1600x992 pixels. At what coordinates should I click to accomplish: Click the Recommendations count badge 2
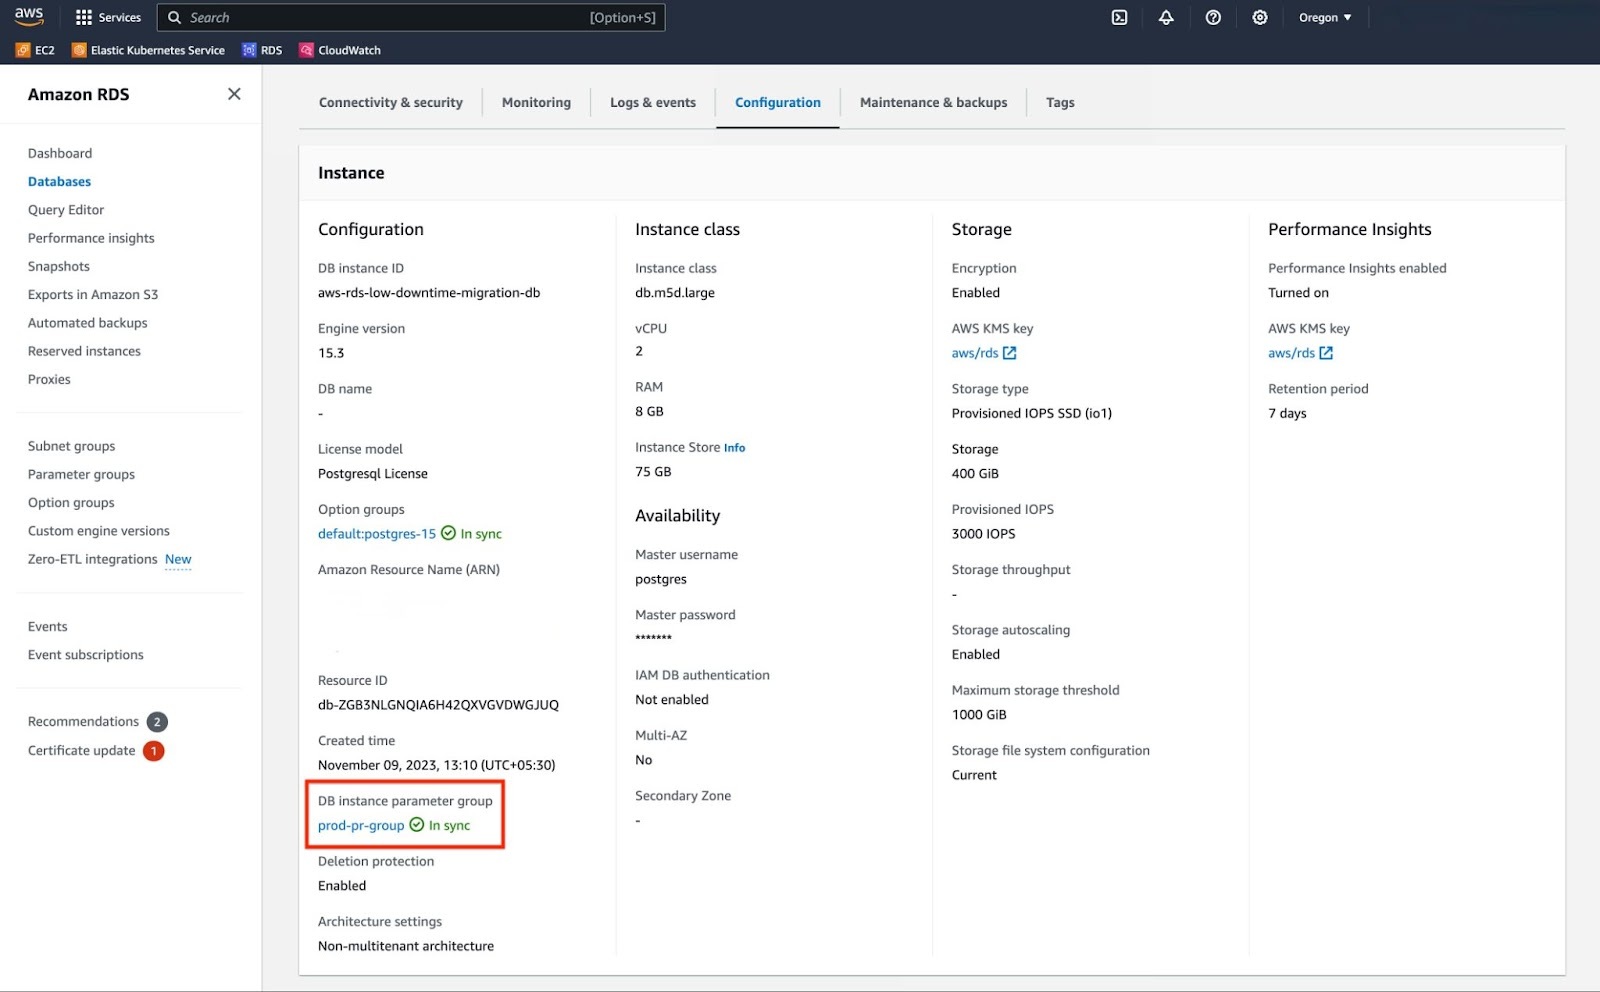[x=157, y=722]
